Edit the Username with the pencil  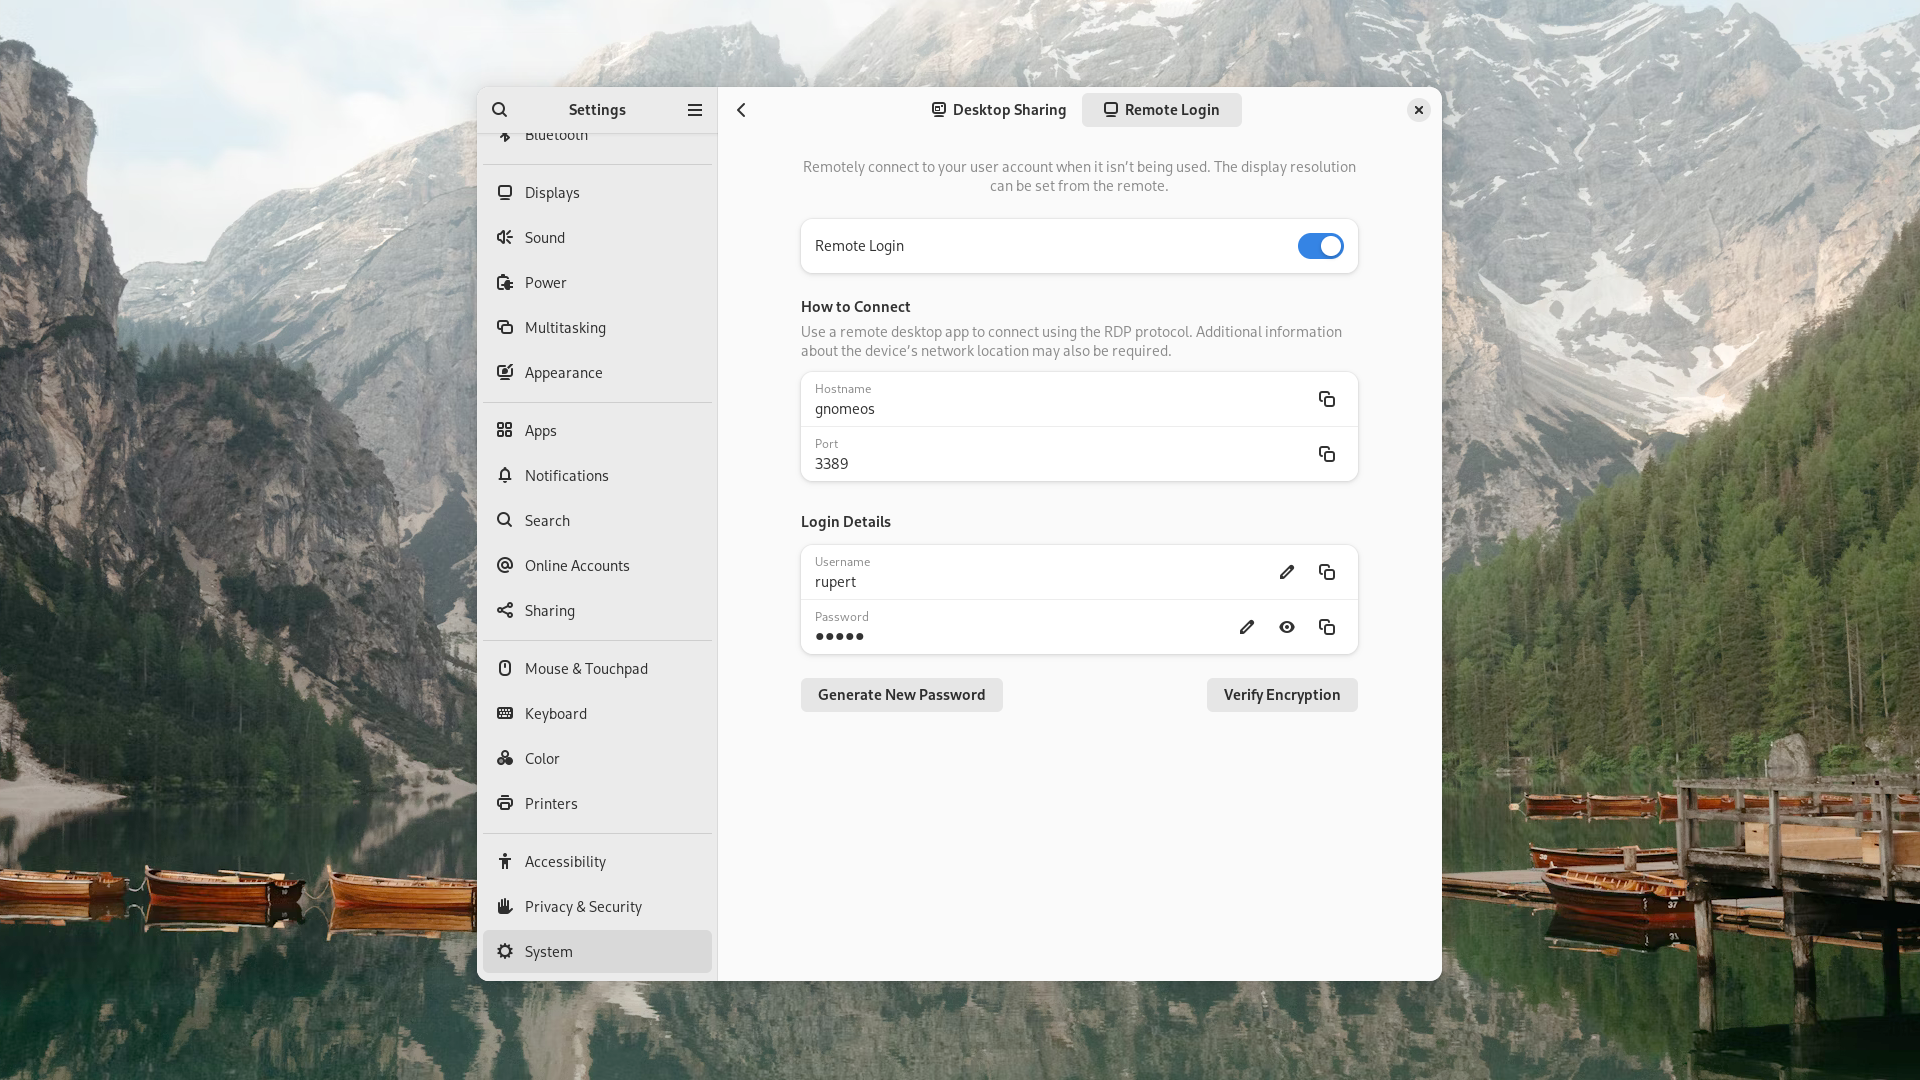tap(1287, 572)
